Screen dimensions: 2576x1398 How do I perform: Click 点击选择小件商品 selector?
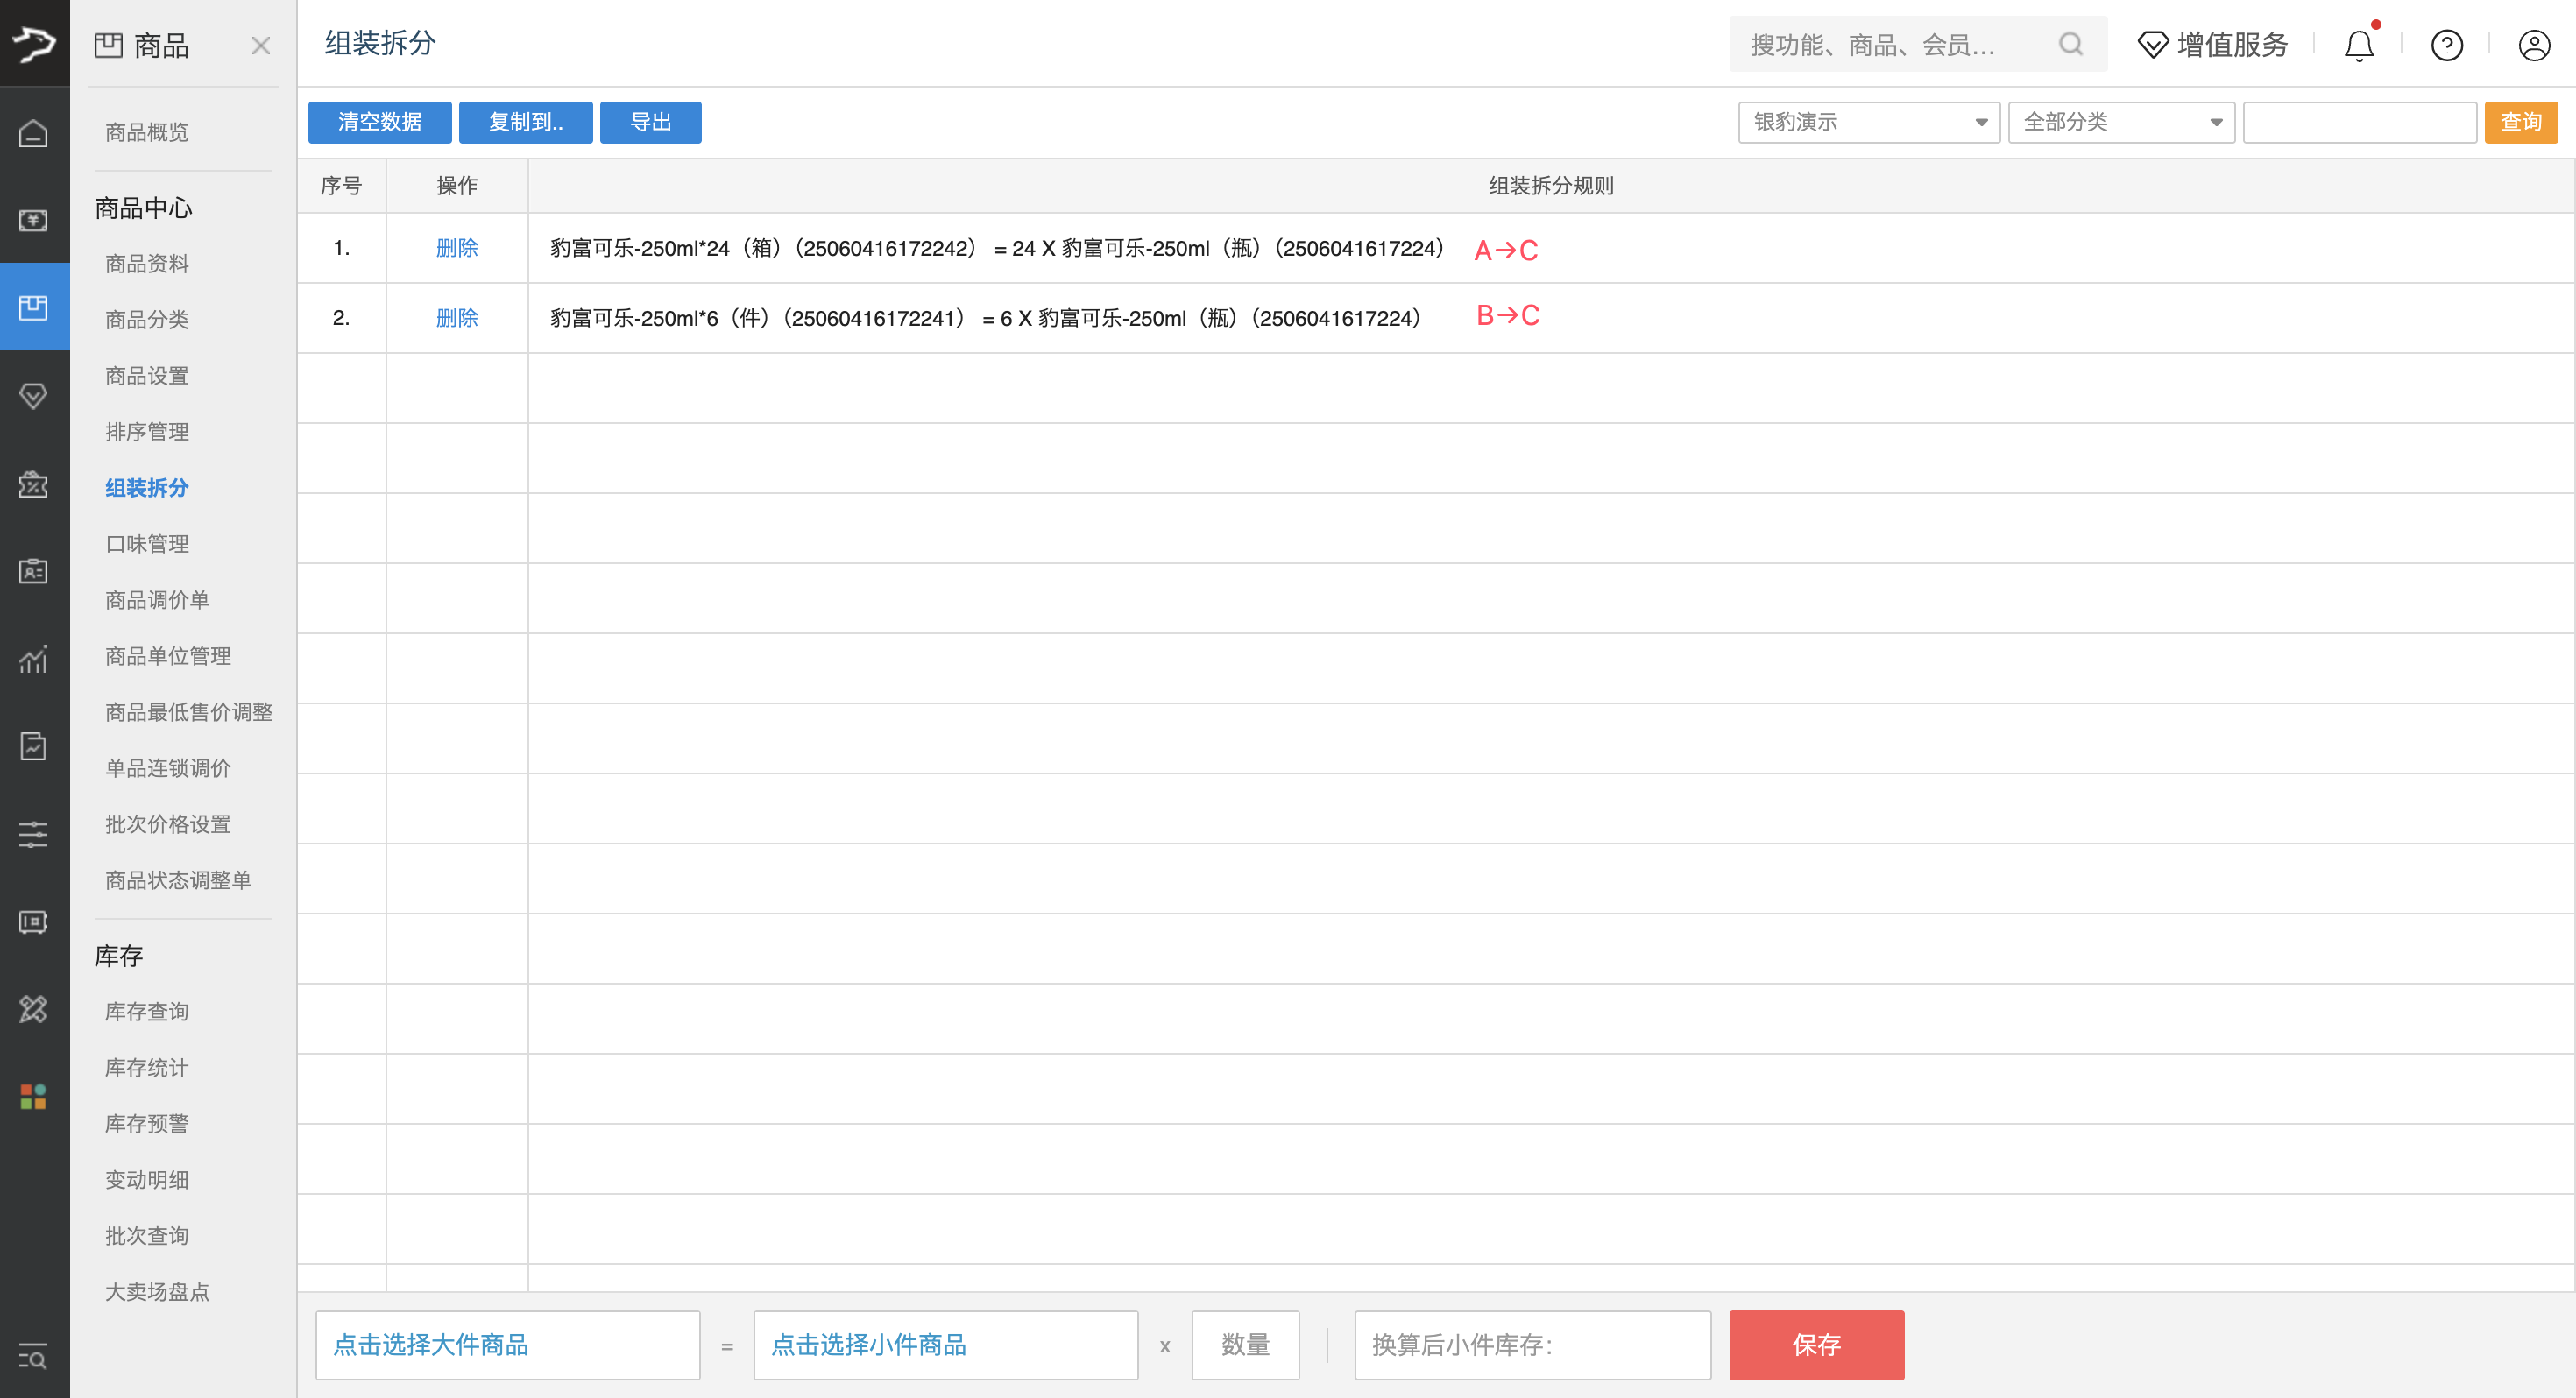pos(946,1345)
